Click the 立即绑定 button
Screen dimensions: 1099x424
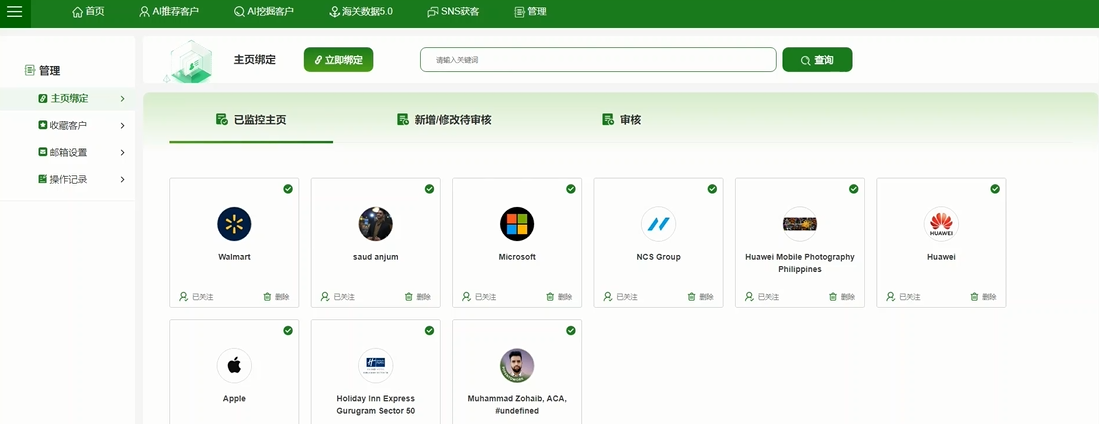(338, 60)
